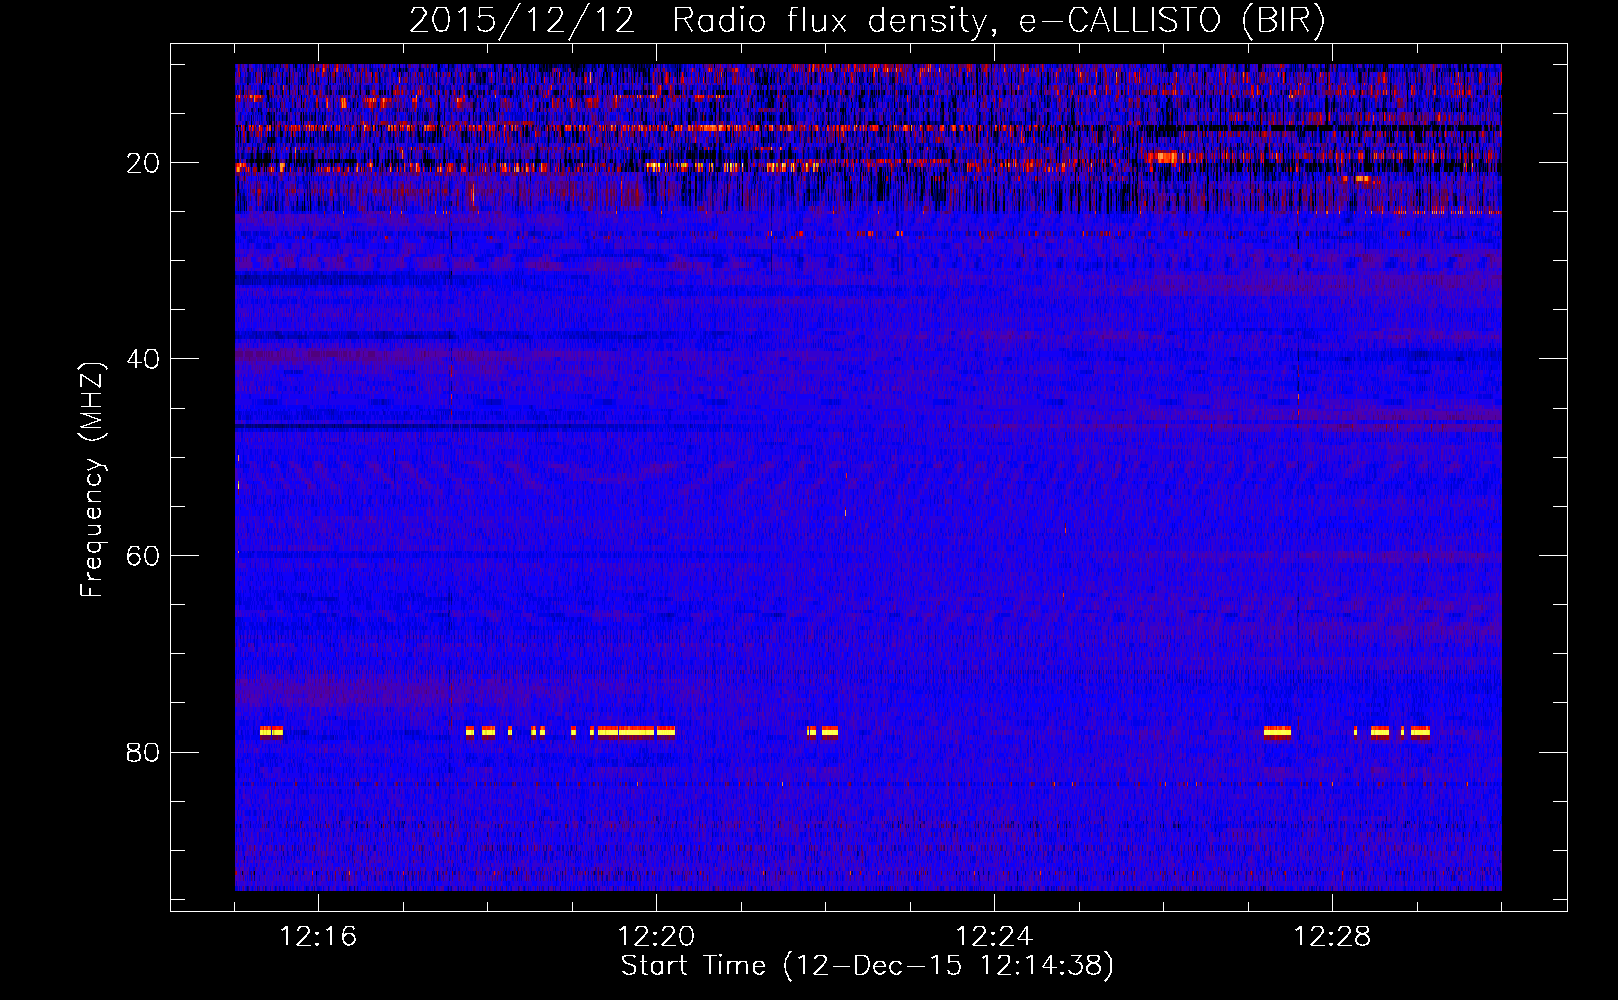
Task: Click the 2015/12/12 date in the title
Action: pyautogui.click(x=521, y=20)
